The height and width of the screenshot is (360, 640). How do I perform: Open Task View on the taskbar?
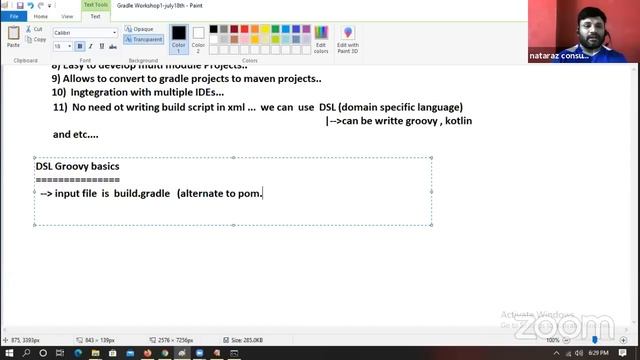[60, 353]
